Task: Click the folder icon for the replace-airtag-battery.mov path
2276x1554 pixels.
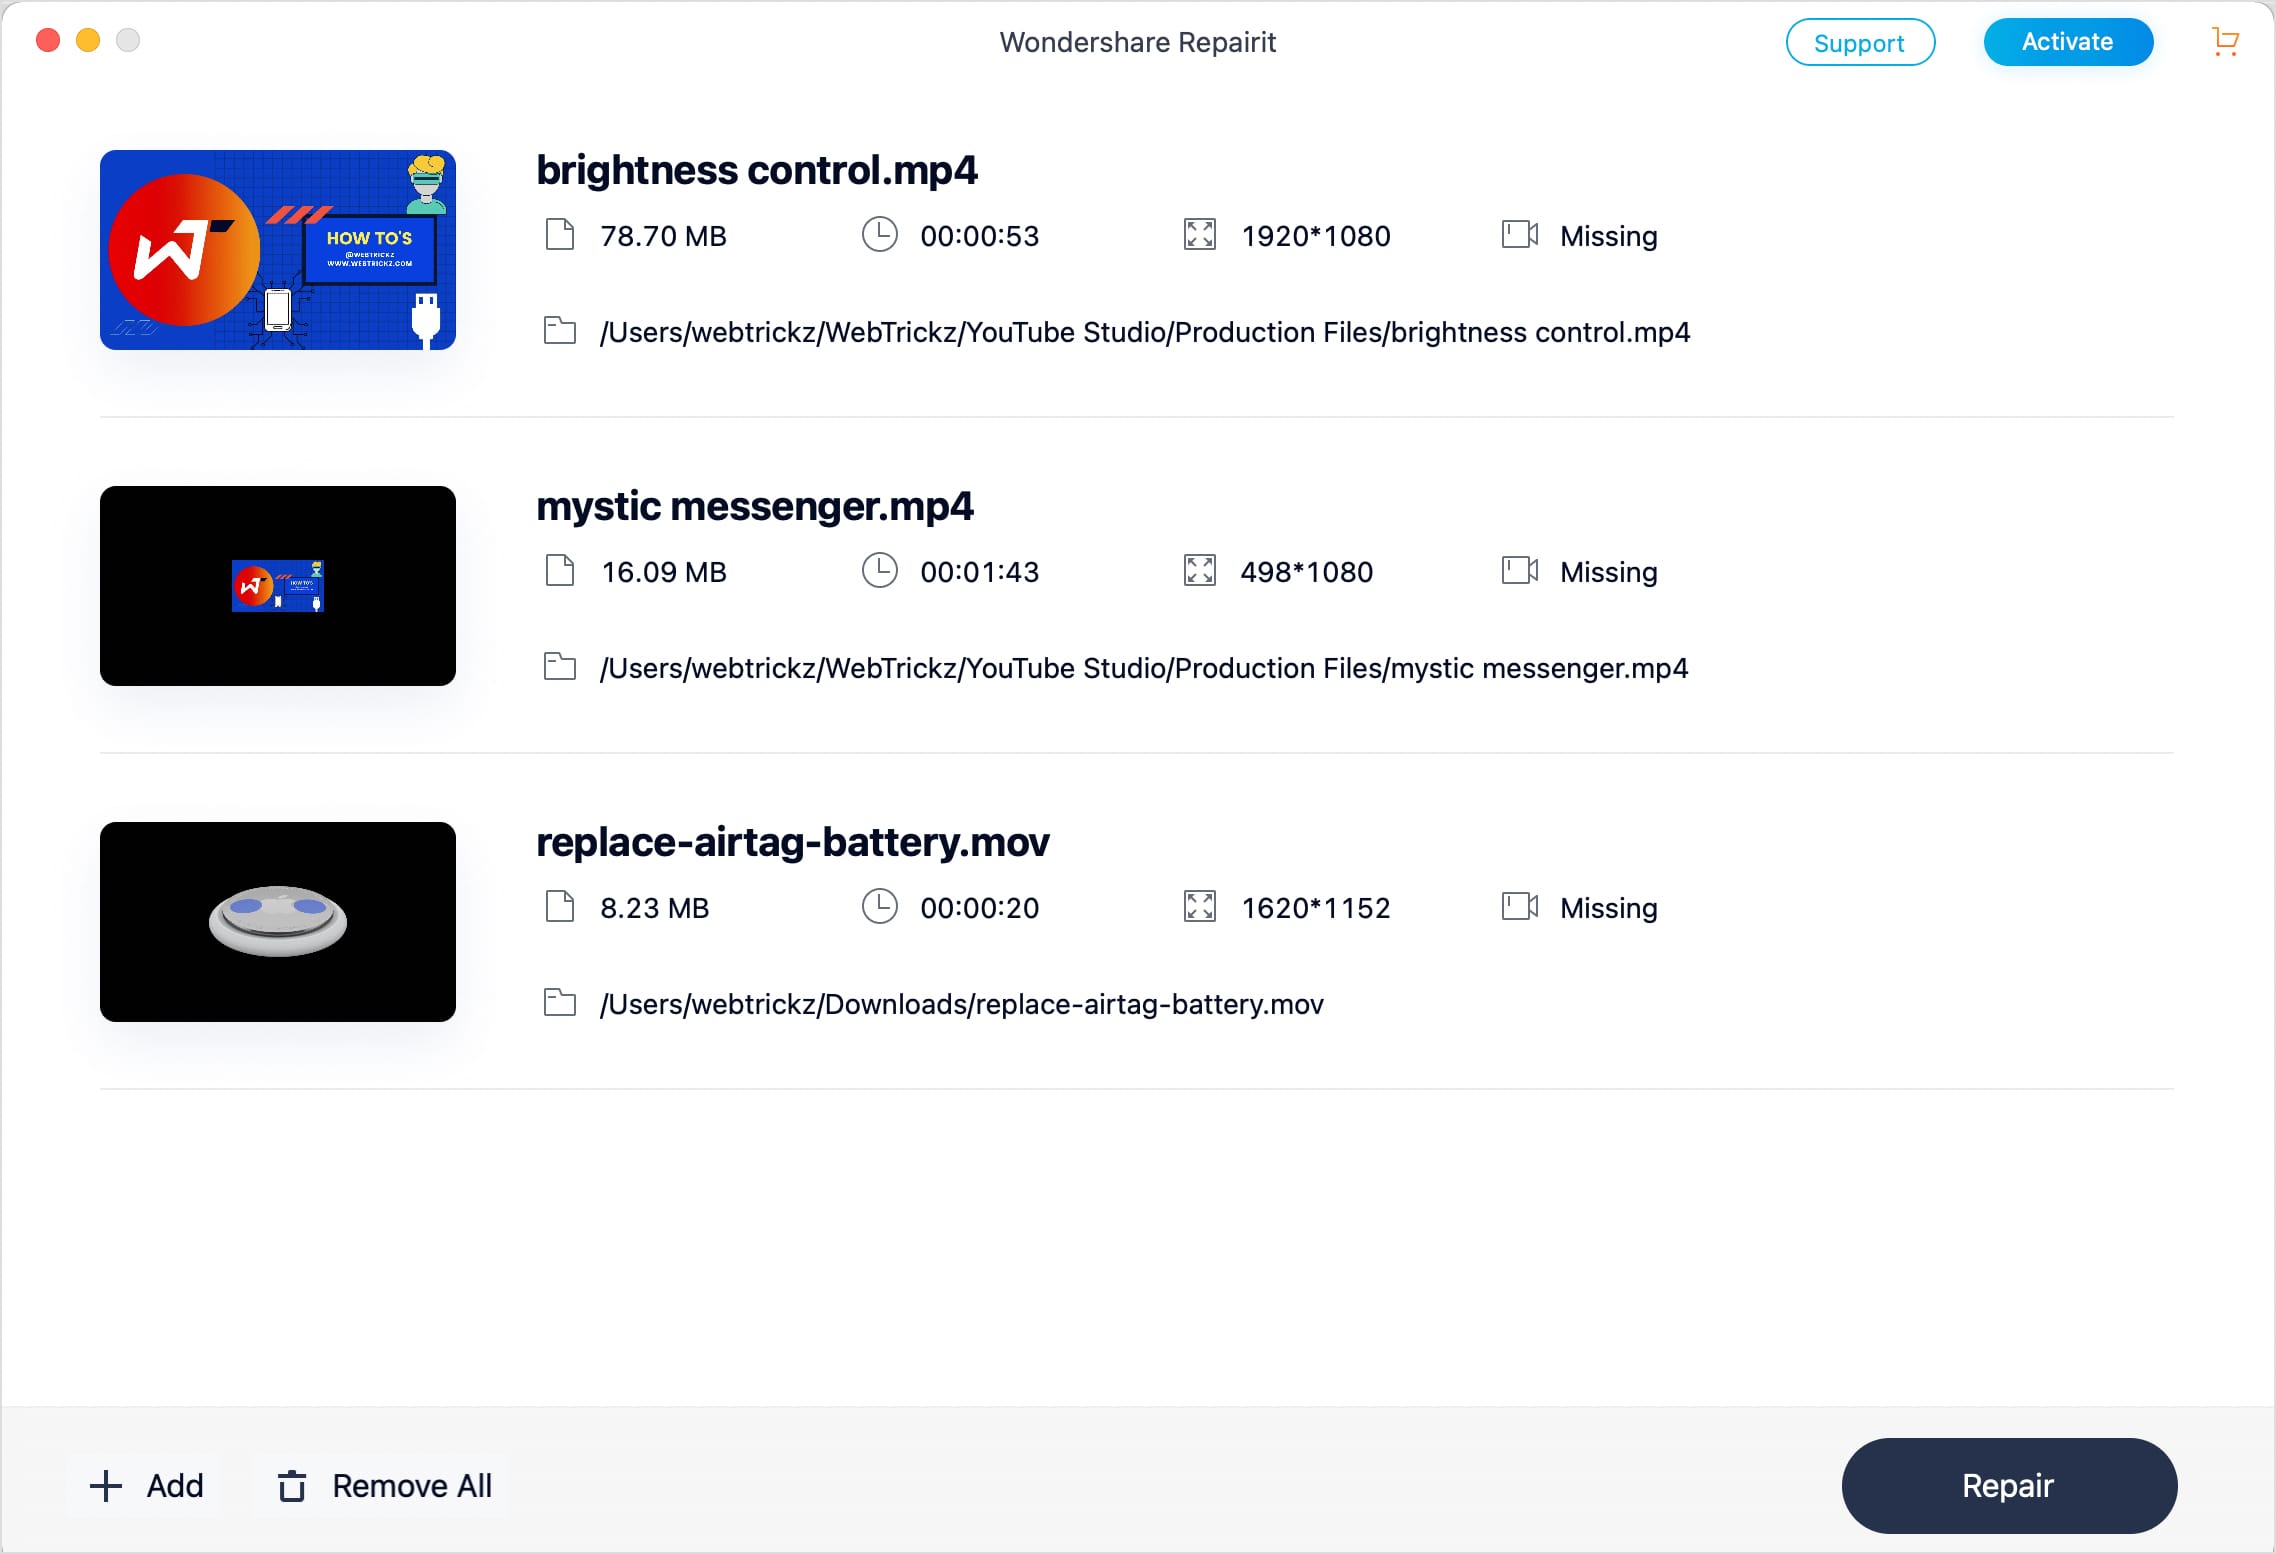Action: click(560, 1003)
